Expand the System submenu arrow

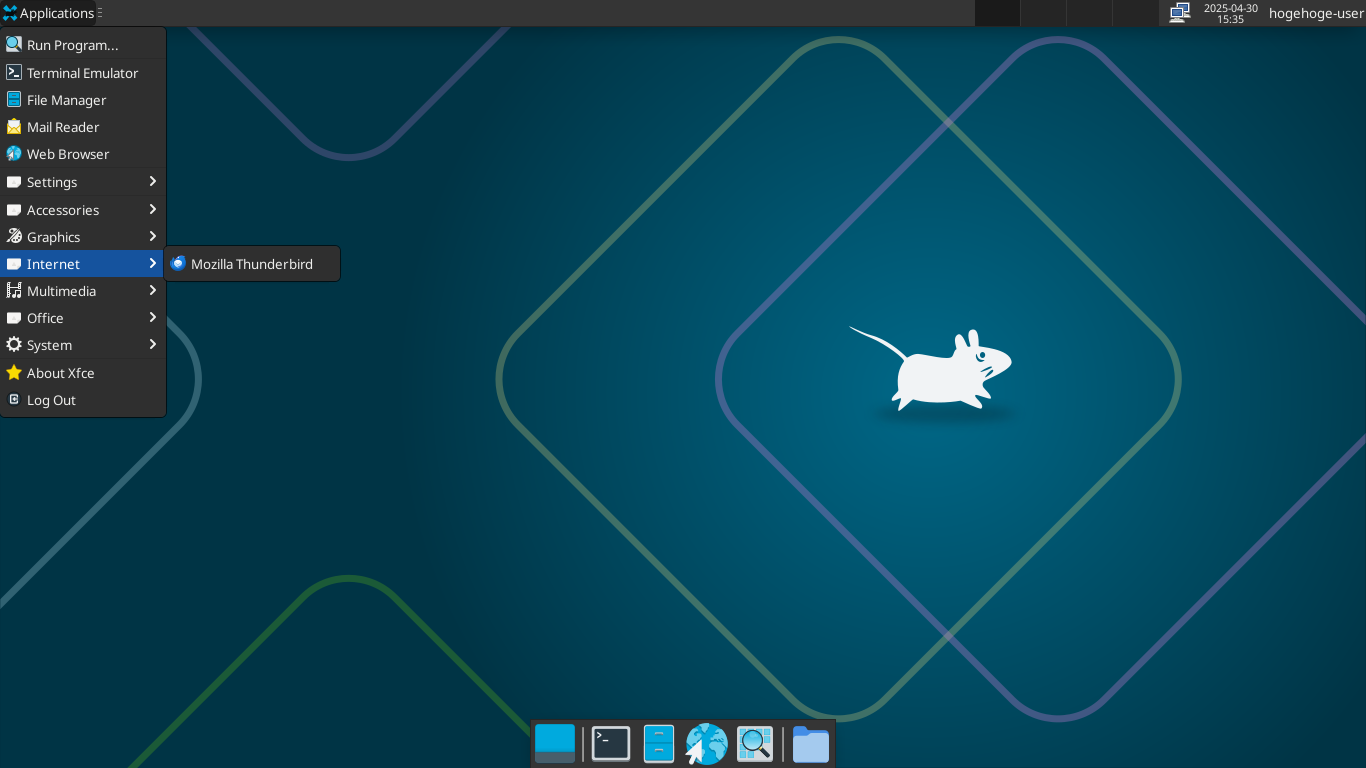[153, 344]
